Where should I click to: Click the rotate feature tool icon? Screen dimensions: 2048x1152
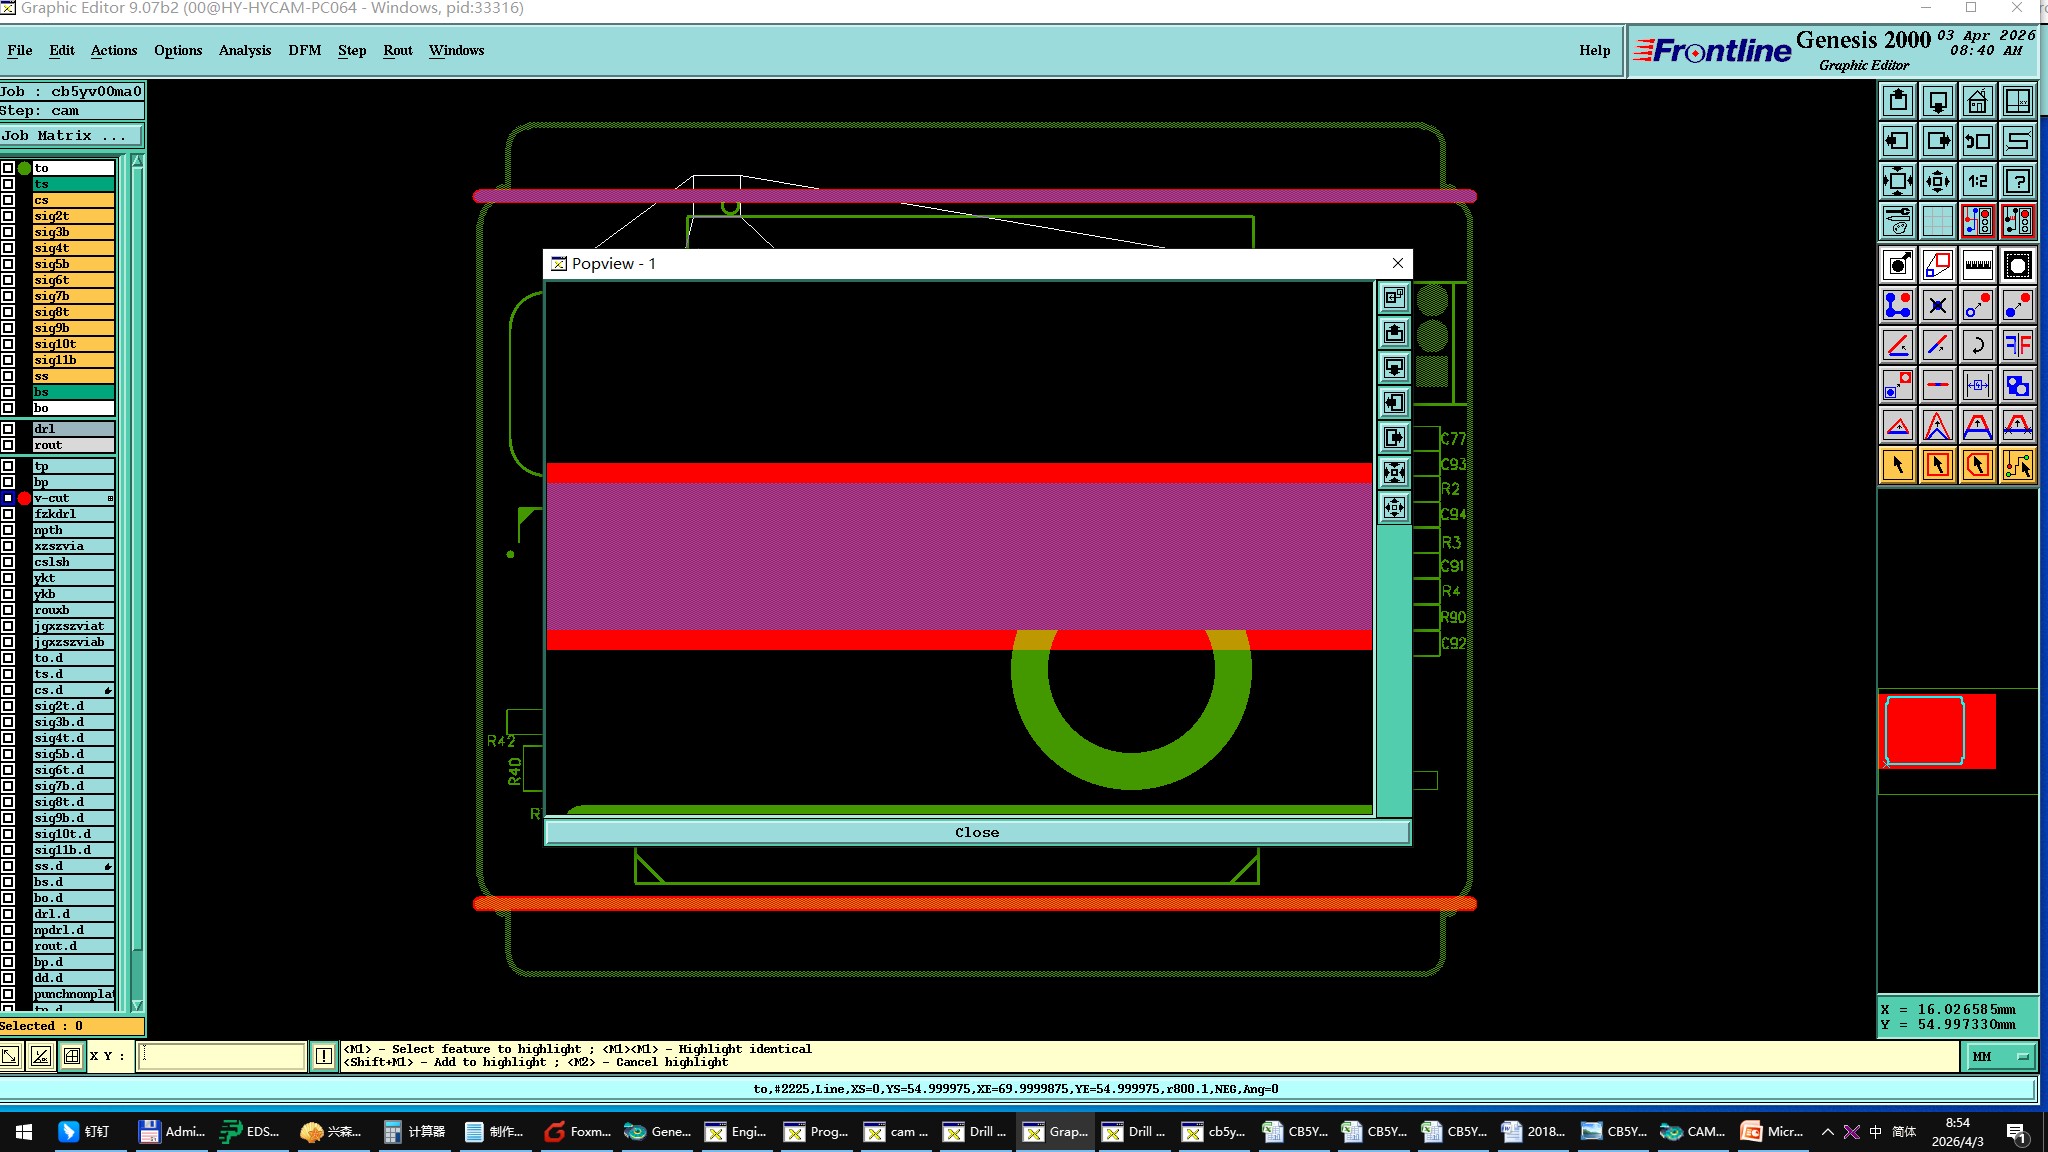(1977, 346)
